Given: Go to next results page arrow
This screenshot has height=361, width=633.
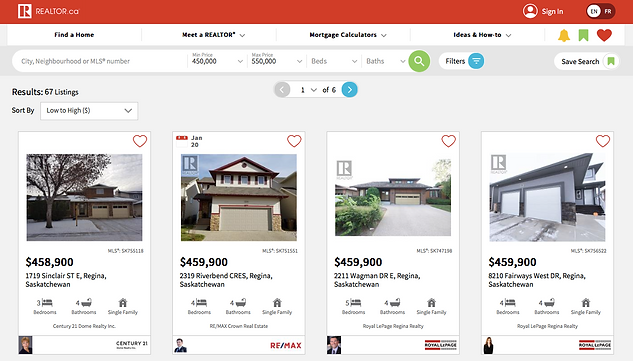Looking at the screenshot, I should click(350, 90).
